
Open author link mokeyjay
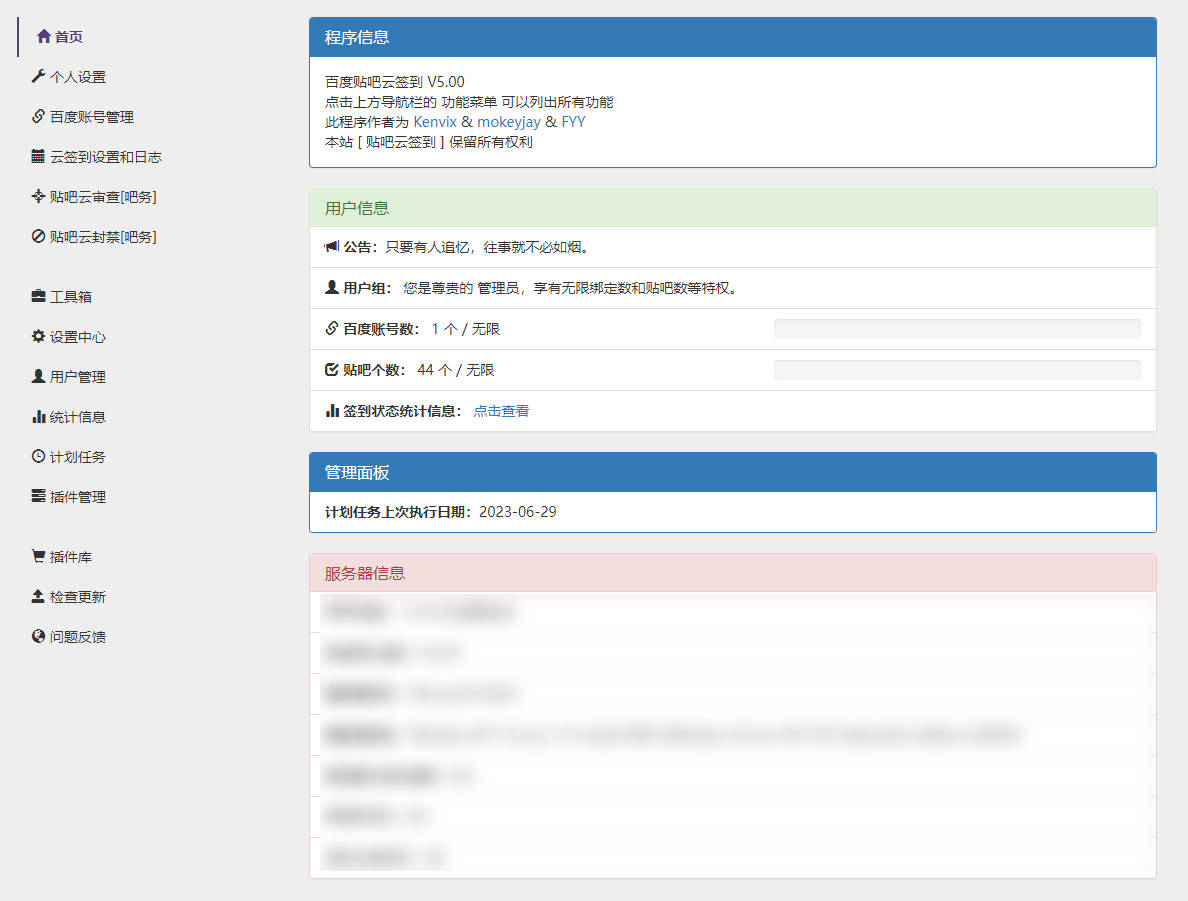(508, 122)
